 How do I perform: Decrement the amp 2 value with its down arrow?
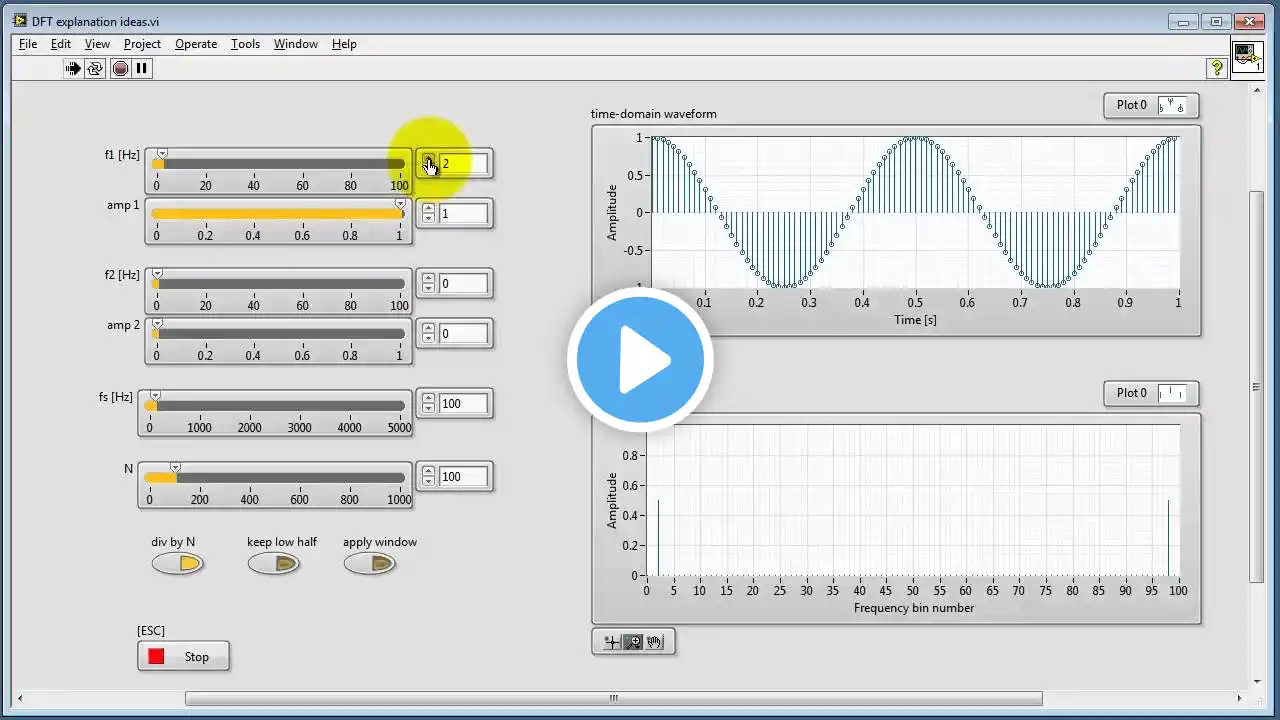pos(428,338)
